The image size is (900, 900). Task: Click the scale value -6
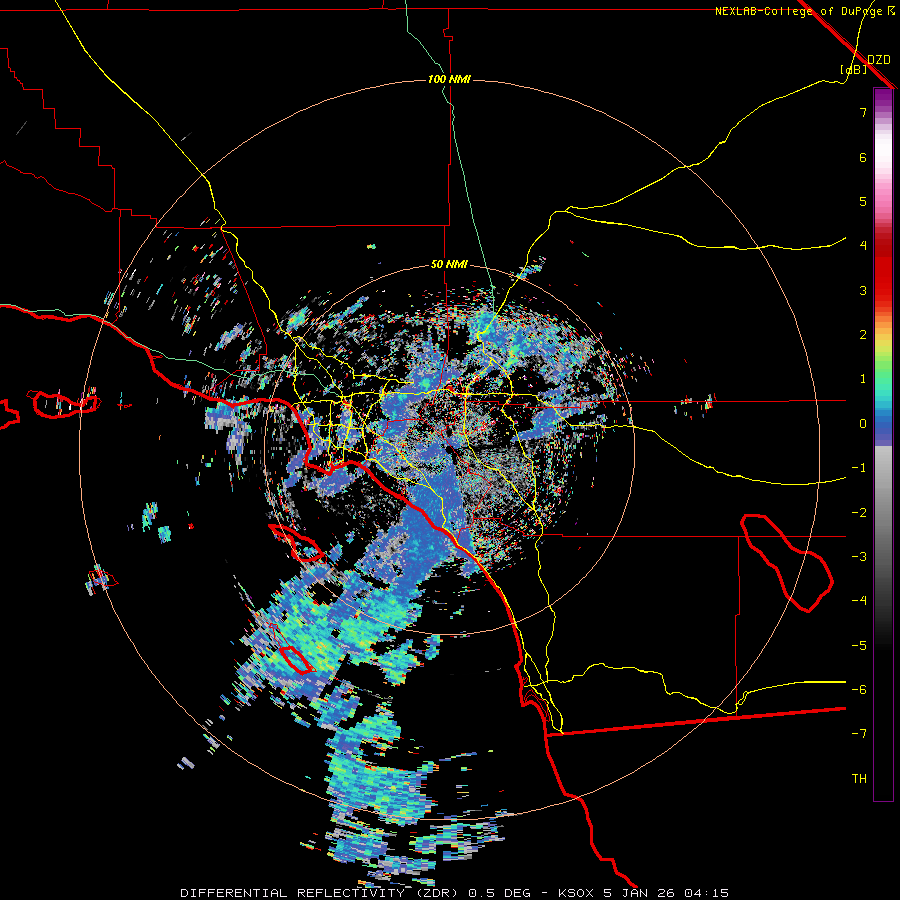point(859,690)
